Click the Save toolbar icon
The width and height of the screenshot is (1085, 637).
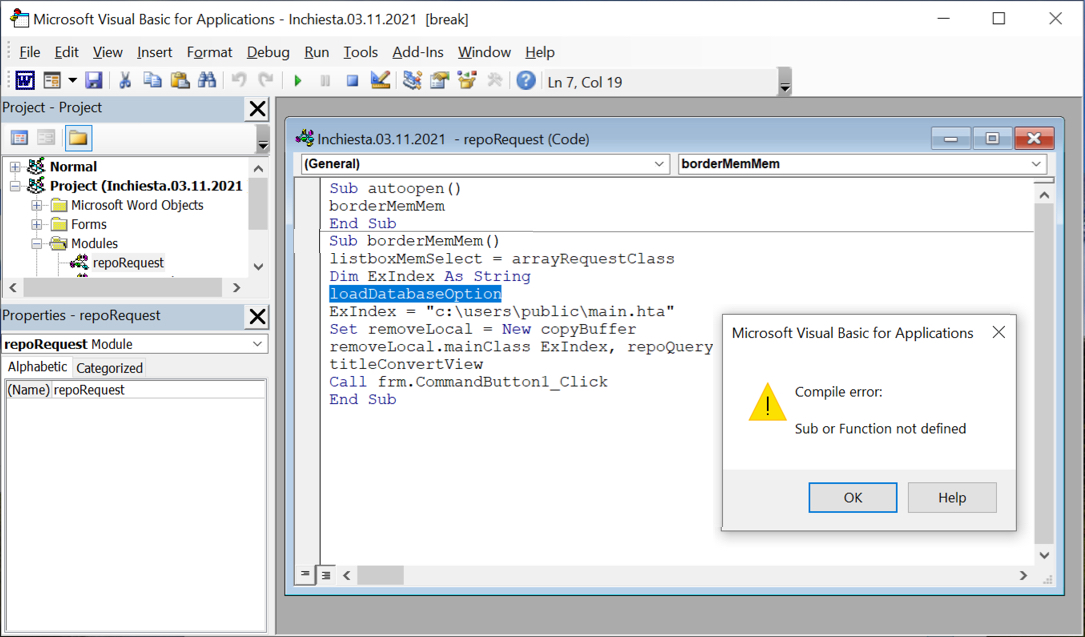pos(93,81)
